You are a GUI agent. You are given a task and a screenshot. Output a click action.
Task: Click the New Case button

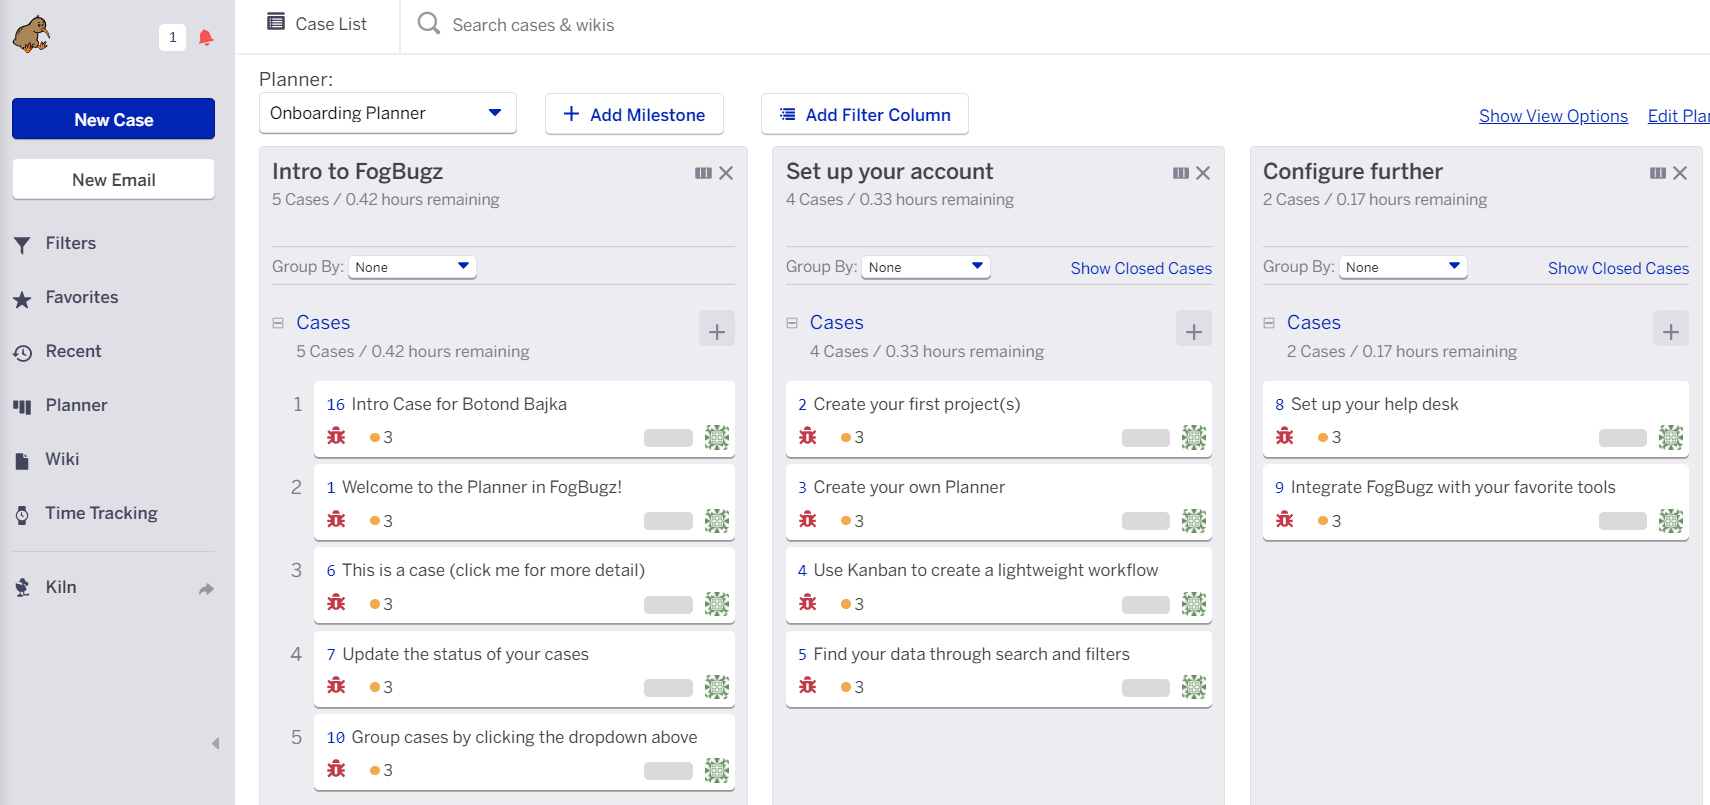pyautogui.click(x=113, y=119)
